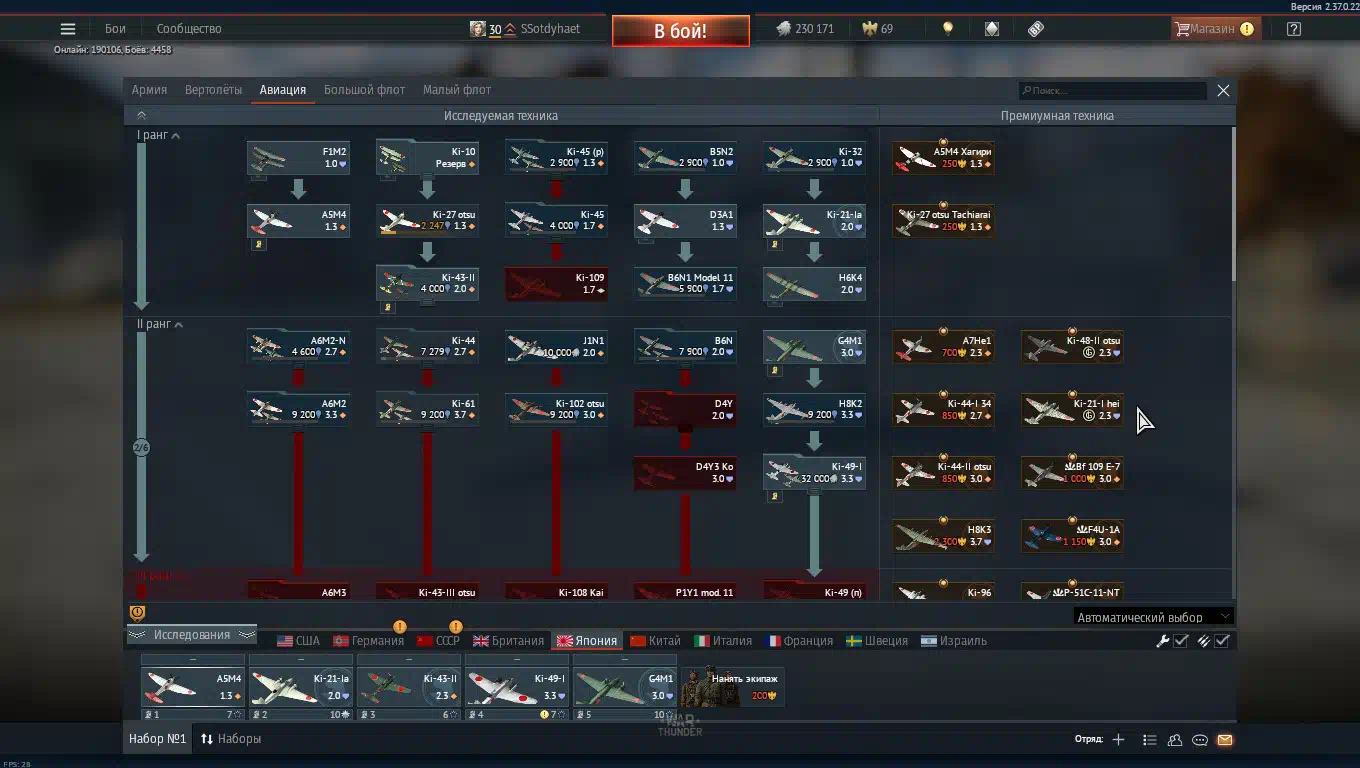Screen dimensions: 1360x768
Task: Switch to the Малый флот tab
Action: pyautogui.click(x=457, y=90)
